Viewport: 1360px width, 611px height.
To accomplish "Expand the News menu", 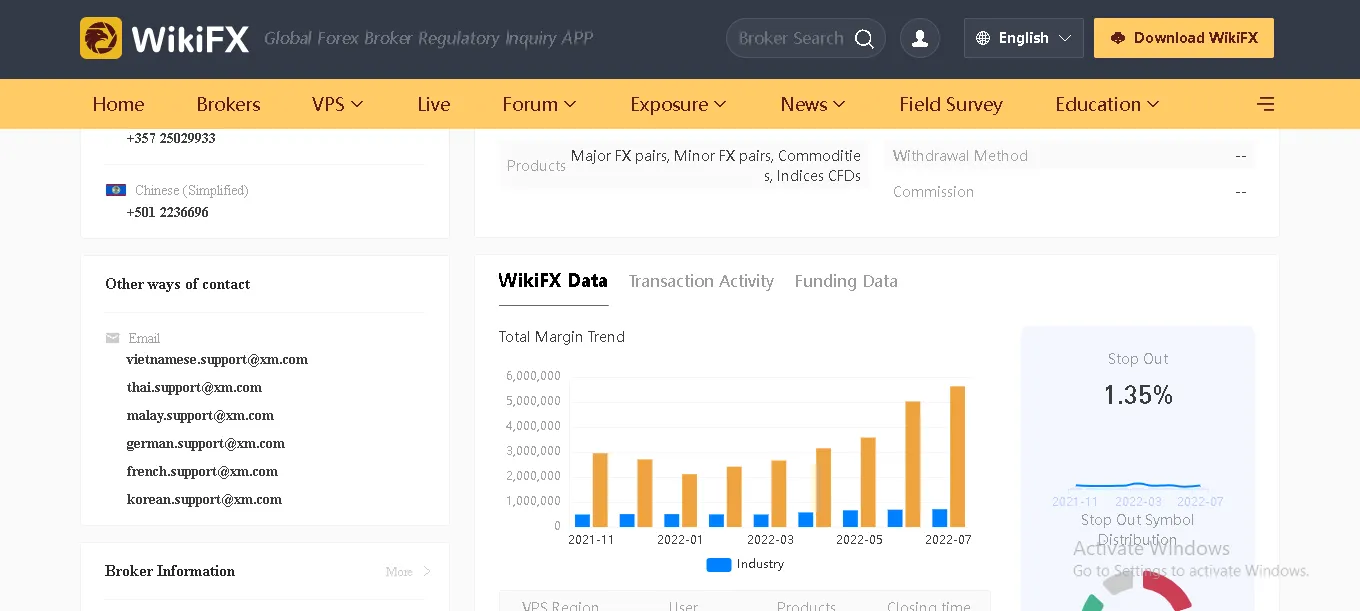I will tap(813, 104).
